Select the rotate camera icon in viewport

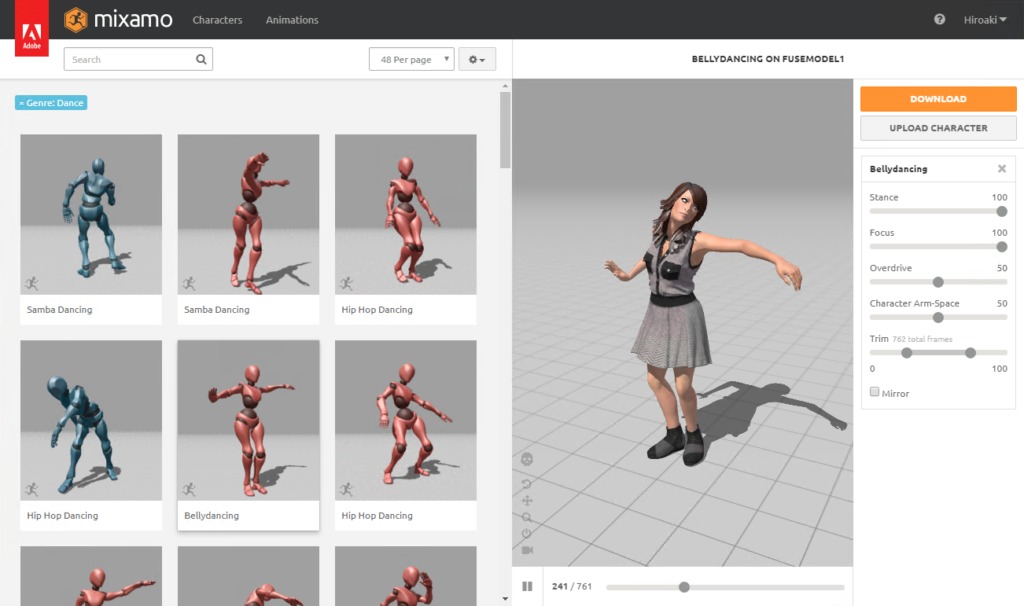pyautogui.click(x=526, y=484)
